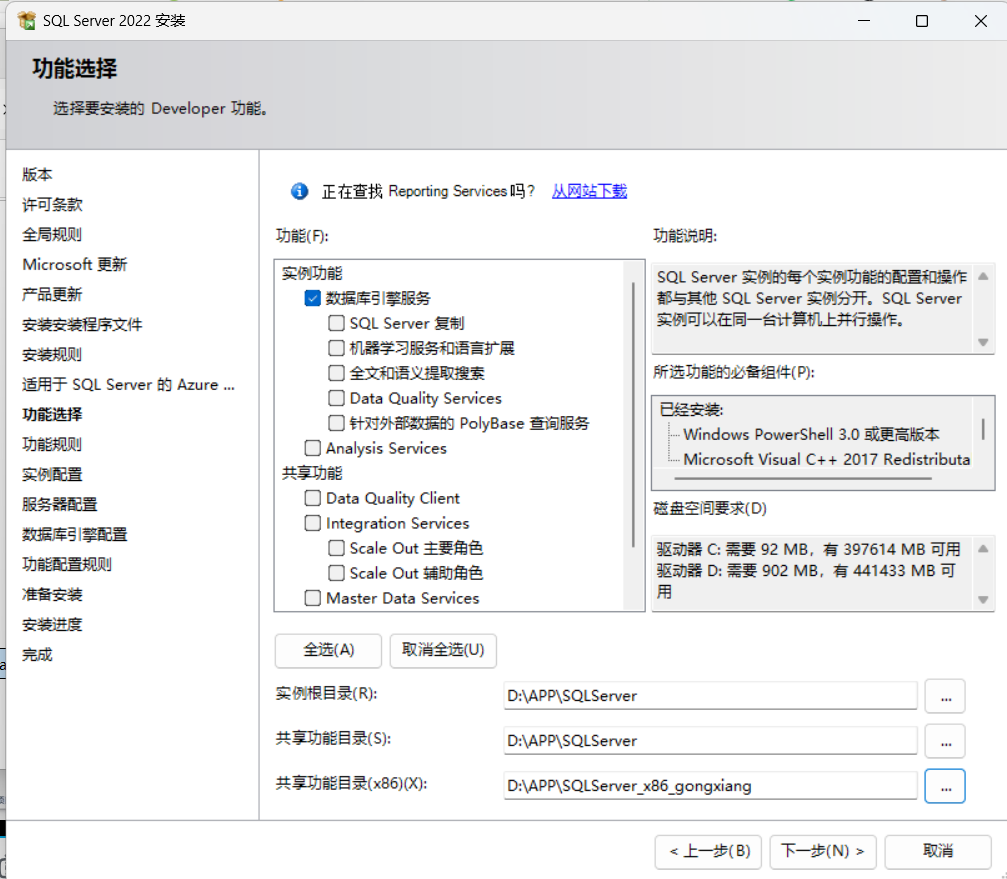1007x879 pixels.
Task: Select the 服务器配置 step
Action: (x=60, y=505)
